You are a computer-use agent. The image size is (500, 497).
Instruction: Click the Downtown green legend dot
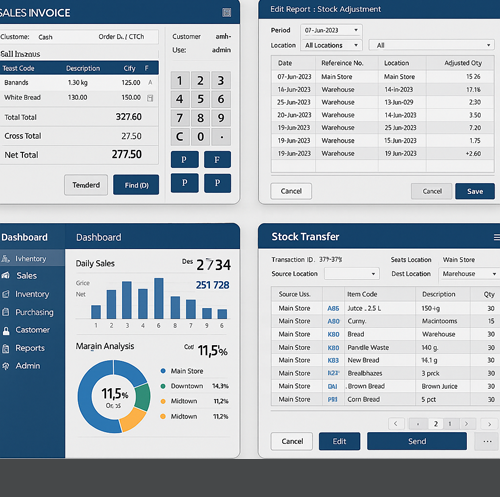[x=163, y=386]
